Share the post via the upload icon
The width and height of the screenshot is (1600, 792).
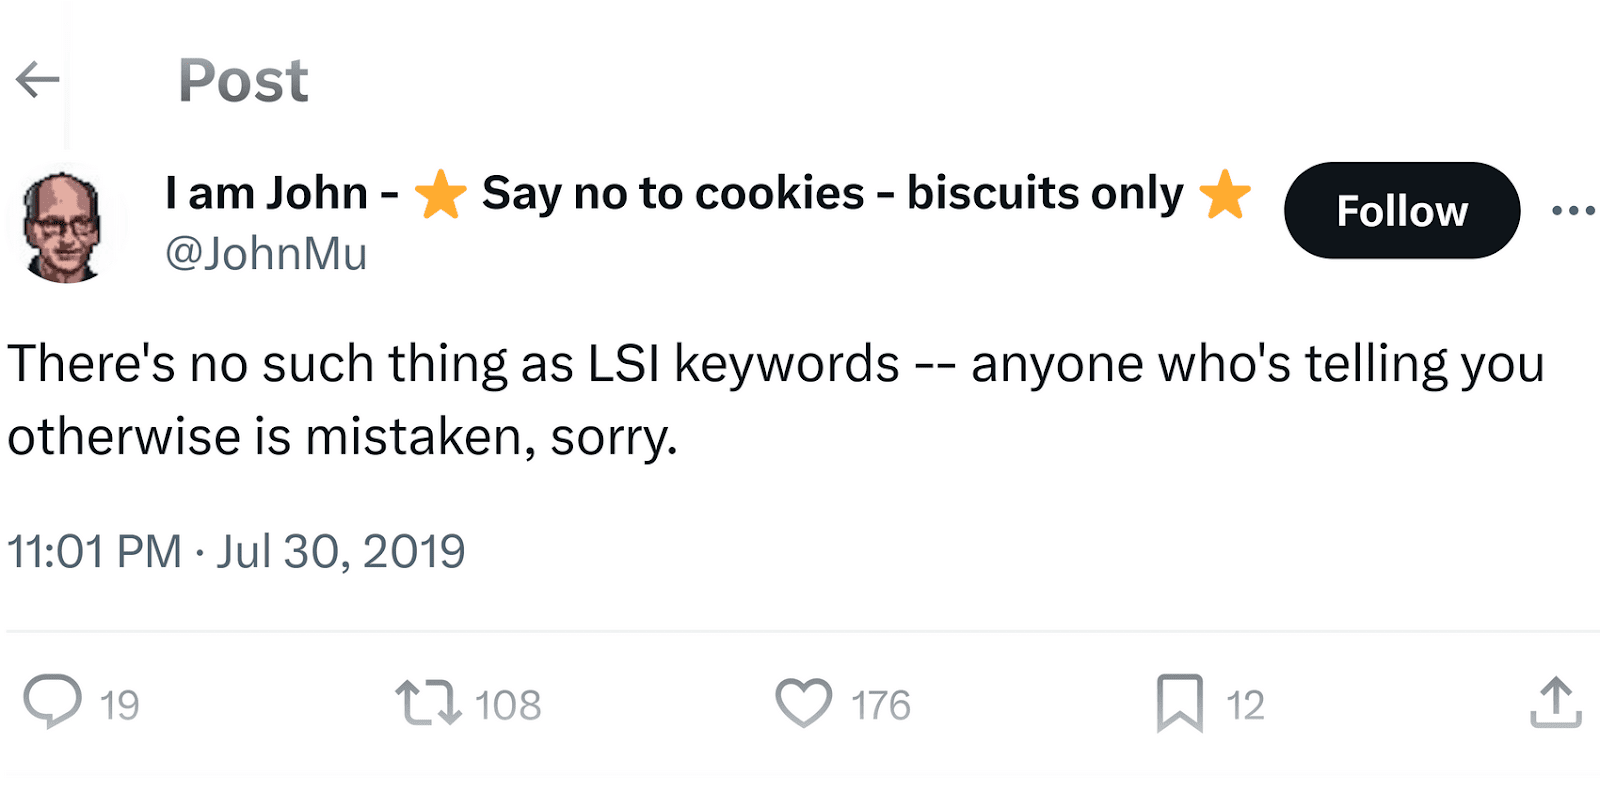(1556, 703)
